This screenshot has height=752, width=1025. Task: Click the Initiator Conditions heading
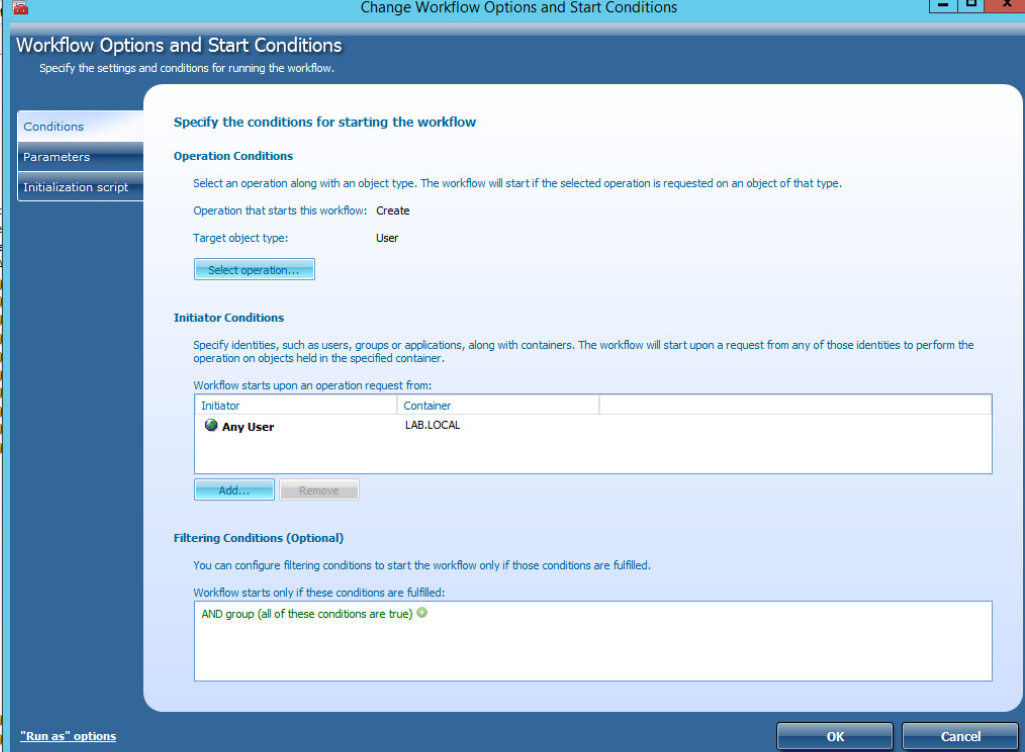(229, 317)
